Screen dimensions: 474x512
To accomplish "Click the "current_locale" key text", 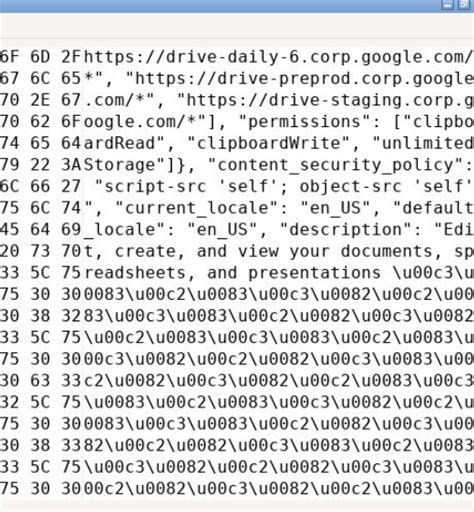I will click(x=197, y=208).
